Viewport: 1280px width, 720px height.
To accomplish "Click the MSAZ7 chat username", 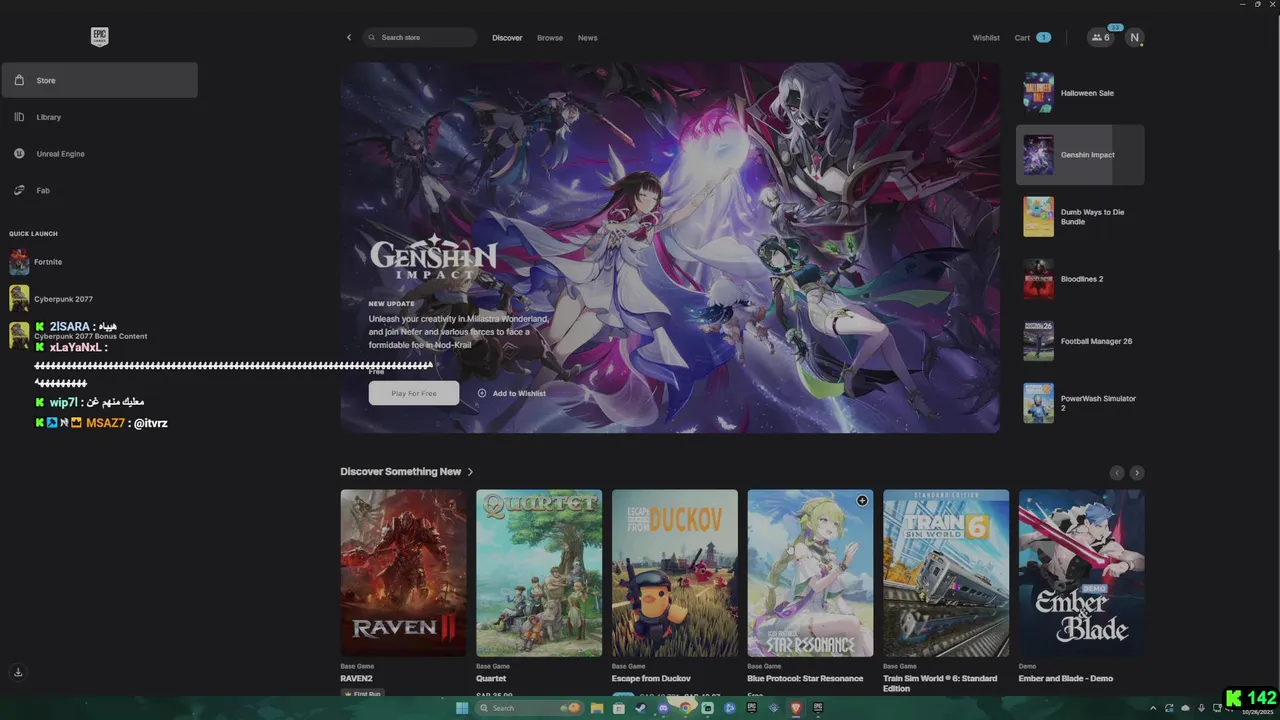I will [105, 424].
